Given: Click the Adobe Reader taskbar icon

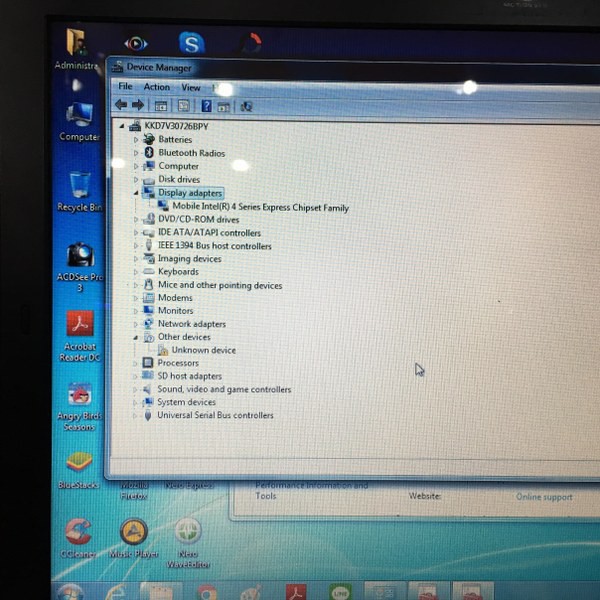Looking at the screenshot, I should click(x=296, y=592).
